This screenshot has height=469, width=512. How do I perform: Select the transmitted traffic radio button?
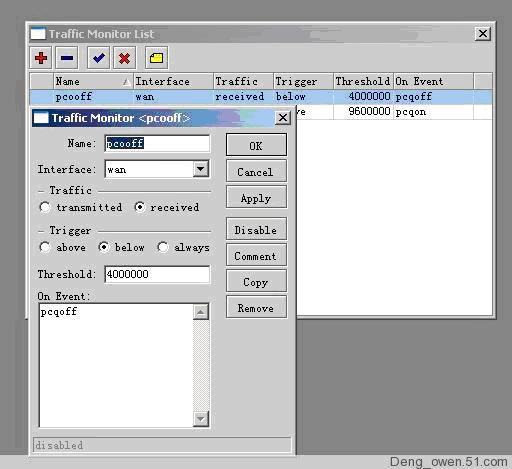(45, 207)
